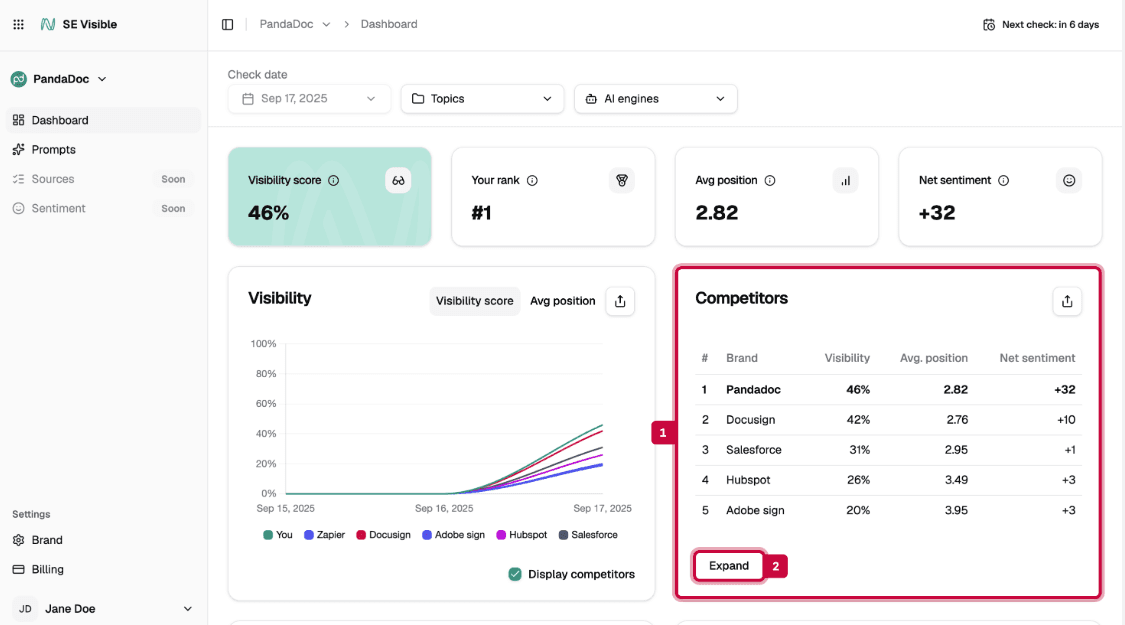Toggle the sidebar panel icon
This screenshot has width=1125, height=625.
point(227,24)
